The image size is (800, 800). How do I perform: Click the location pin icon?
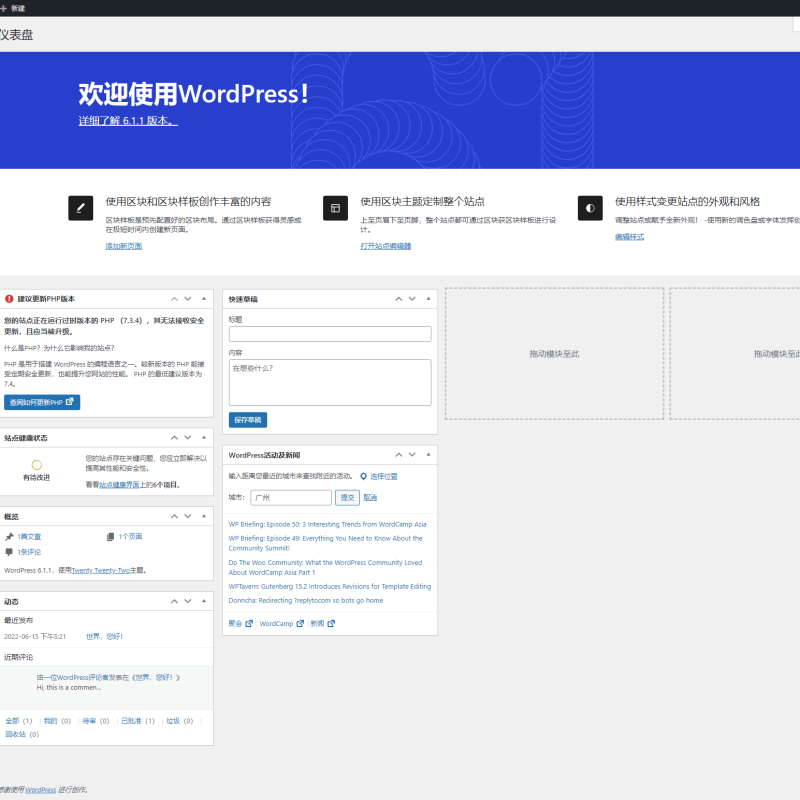[x=363, y=477]
